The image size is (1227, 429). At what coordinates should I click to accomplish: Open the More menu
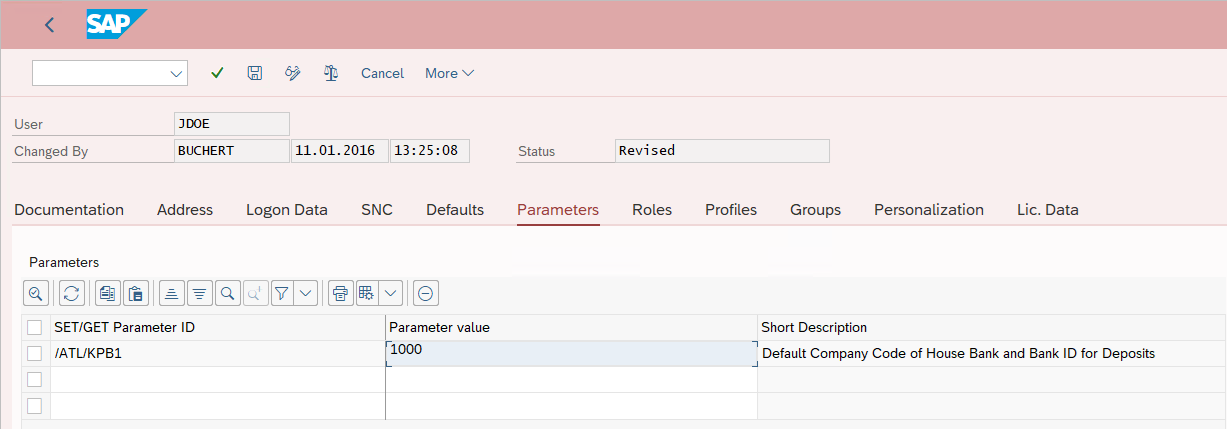[x=449, y=73]
